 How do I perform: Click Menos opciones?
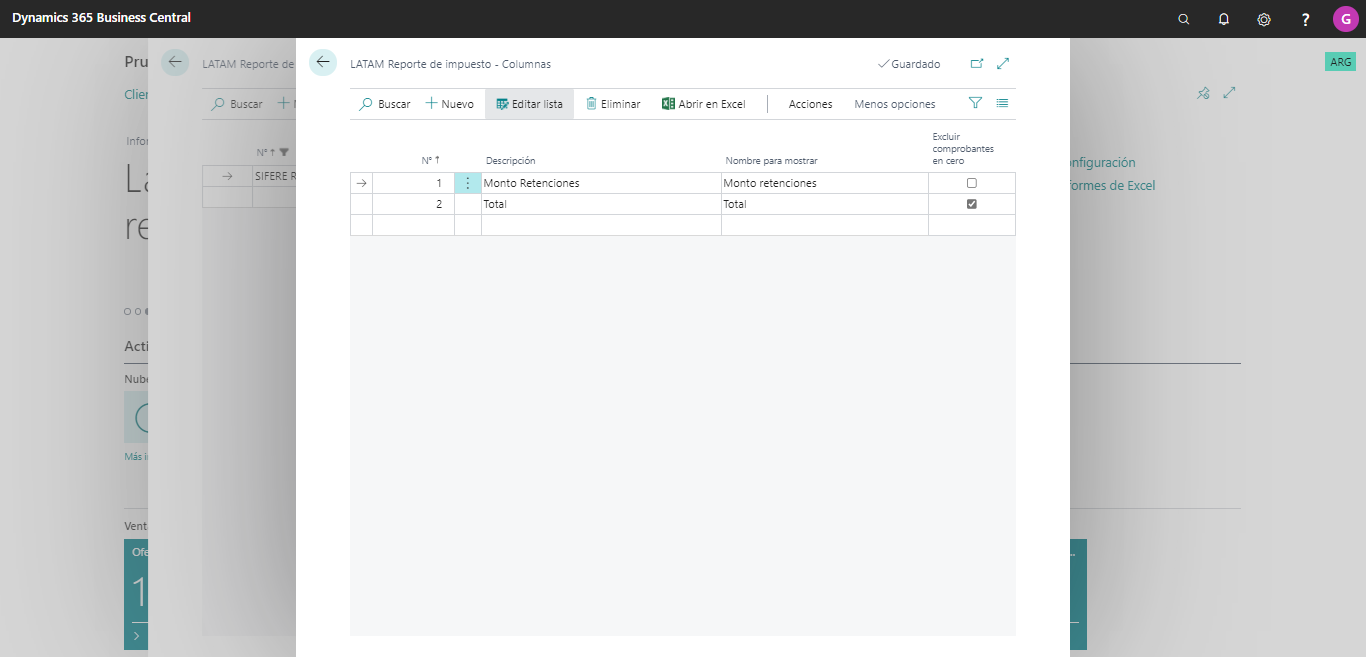tap(895, 104)
